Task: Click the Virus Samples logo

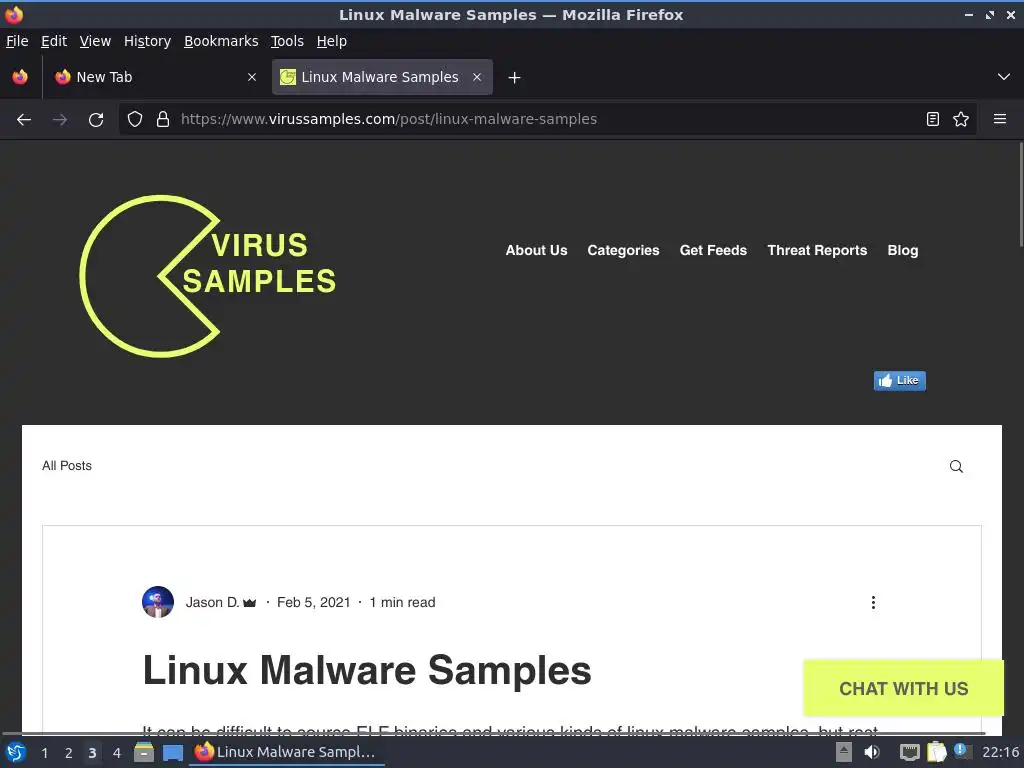Action: (x=208, y=276)
